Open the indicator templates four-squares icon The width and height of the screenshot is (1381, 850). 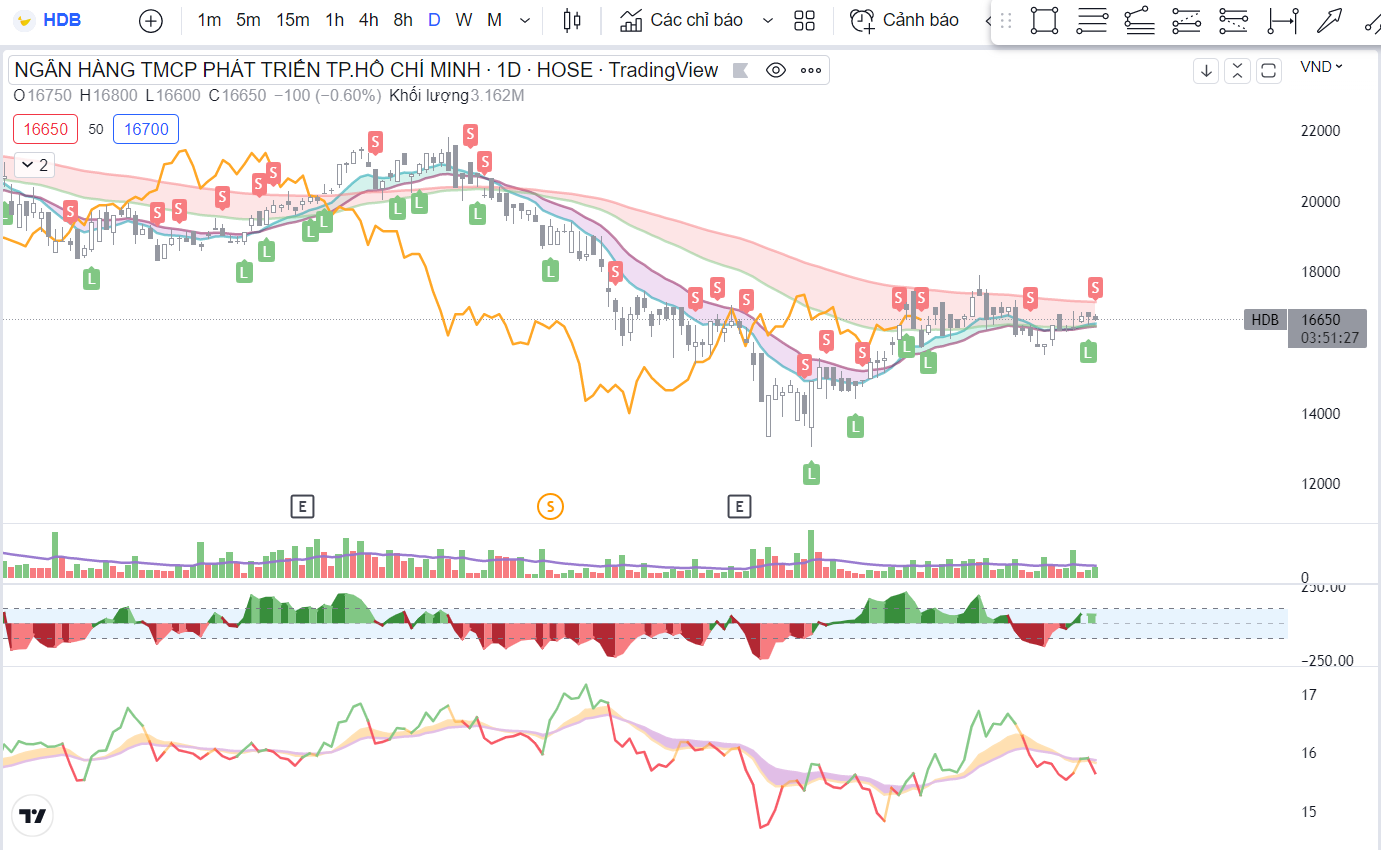click(804, 20)
